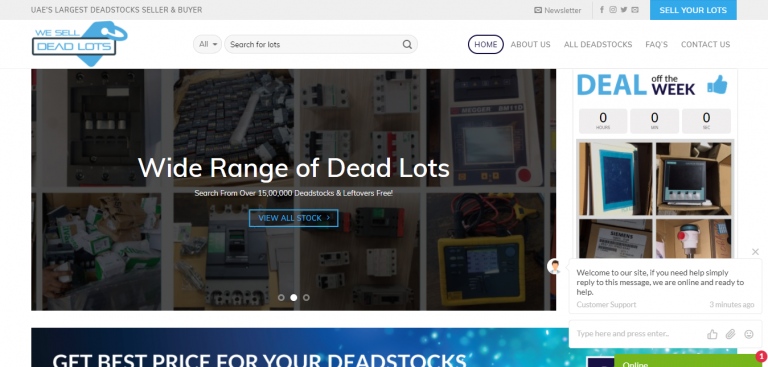Screen dimensions: 768x367
Task: Open the Instagram icon in top bar
Action: click(x=613, y=10)
